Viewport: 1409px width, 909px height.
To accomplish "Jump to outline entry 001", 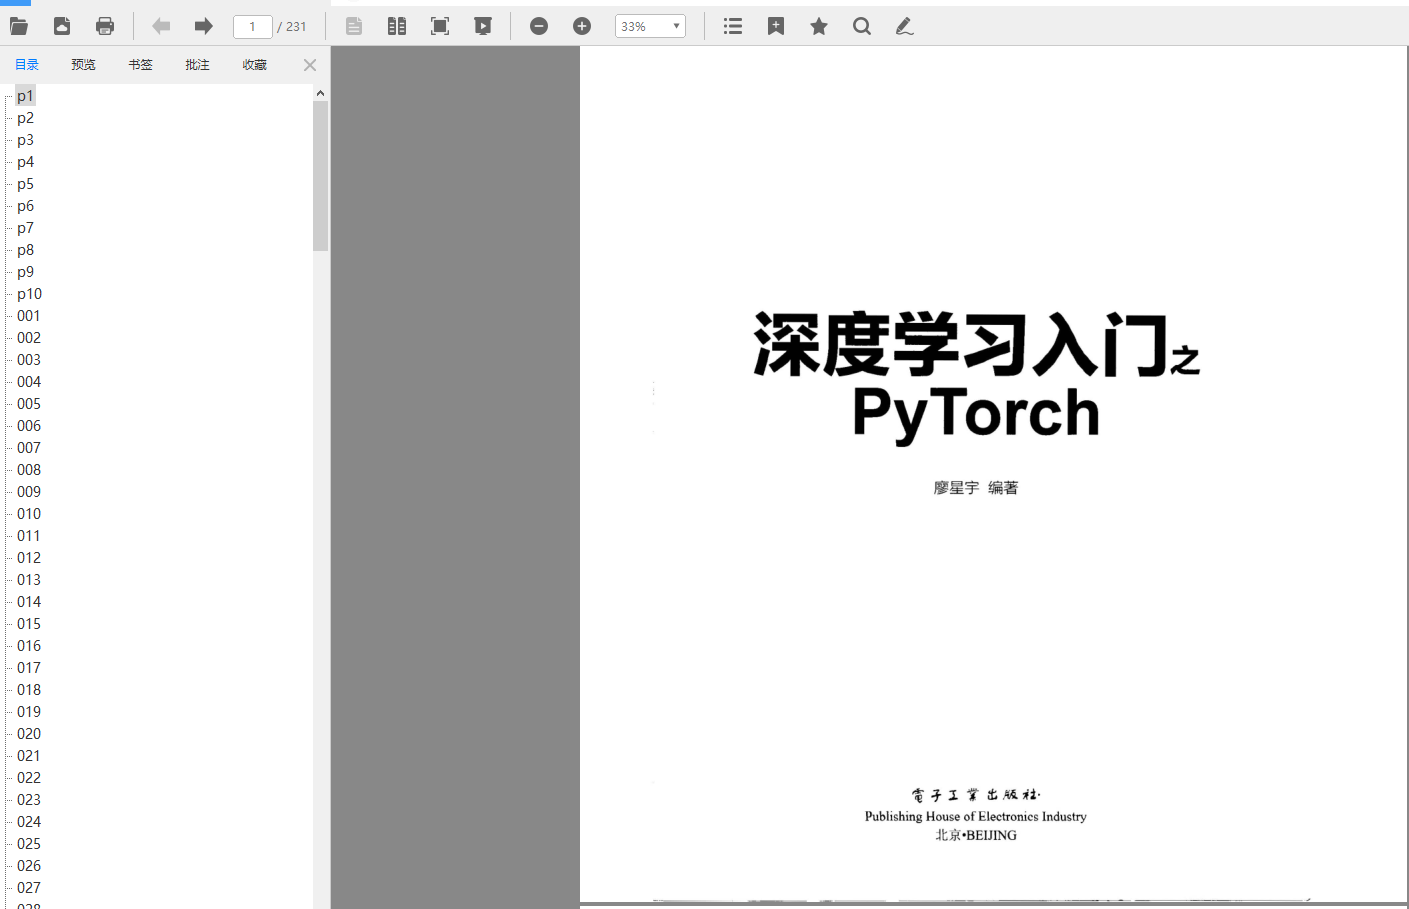I will point(29,316).
